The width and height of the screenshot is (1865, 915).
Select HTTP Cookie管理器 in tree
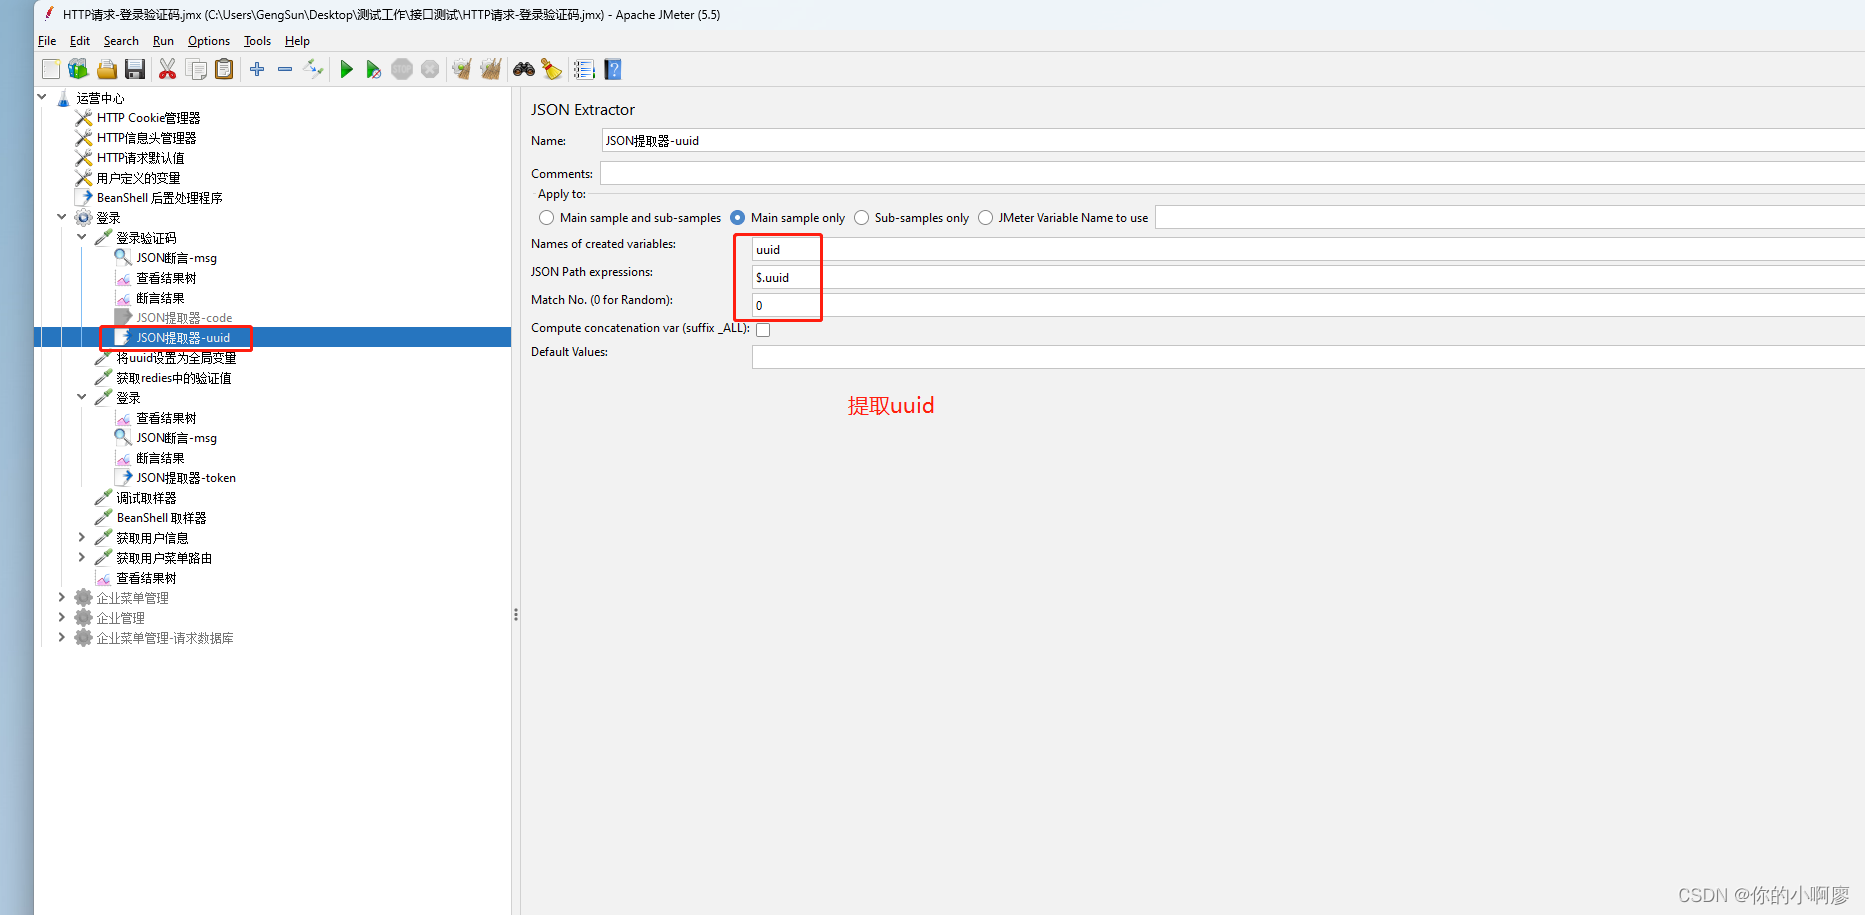pyautogui.click(x=148, y=118)
